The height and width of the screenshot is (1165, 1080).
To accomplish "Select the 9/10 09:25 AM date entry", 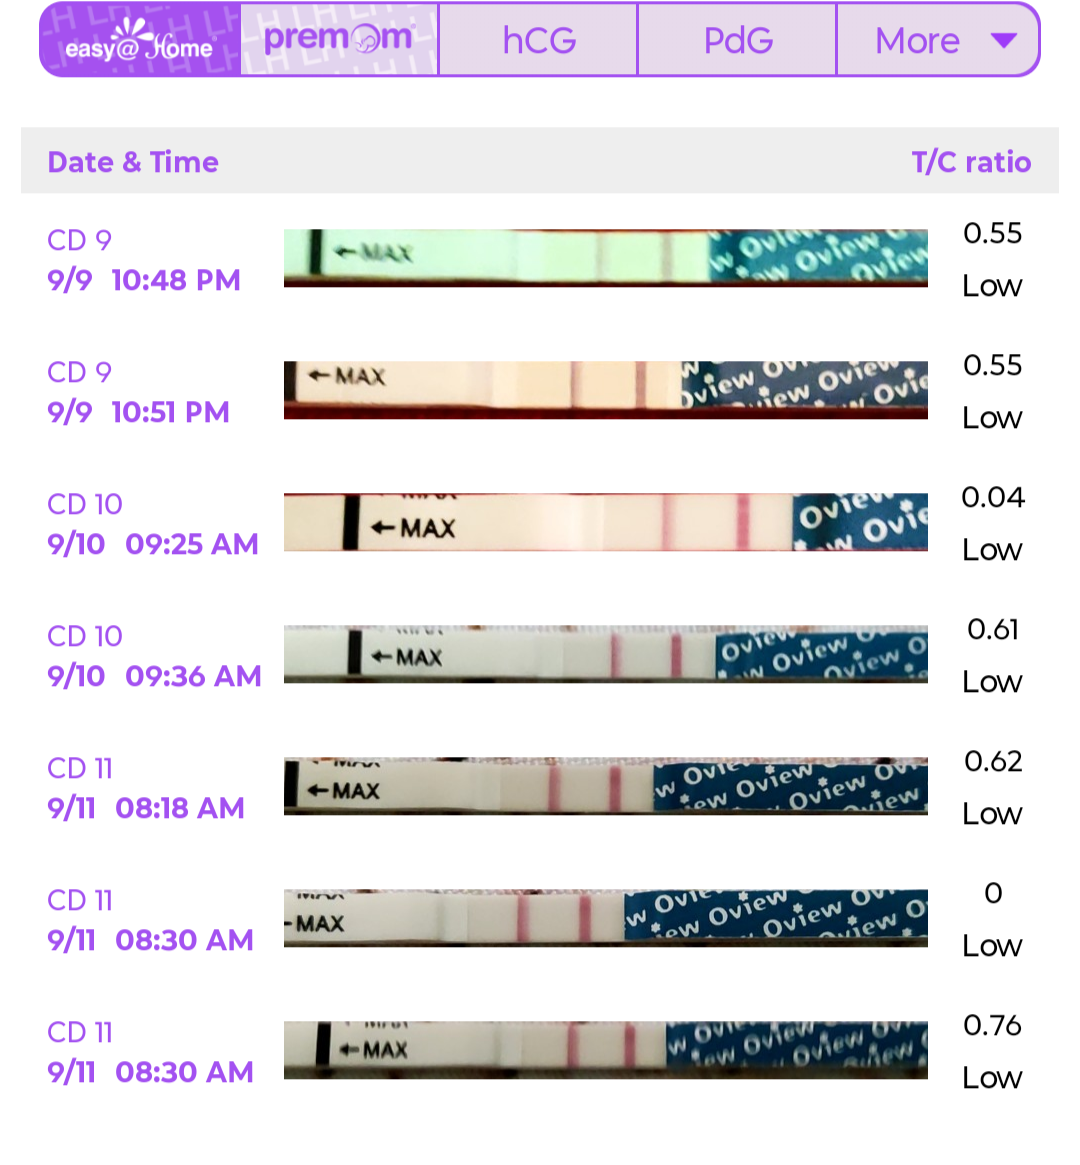I will pyautogui.click(x=152, y=544).
